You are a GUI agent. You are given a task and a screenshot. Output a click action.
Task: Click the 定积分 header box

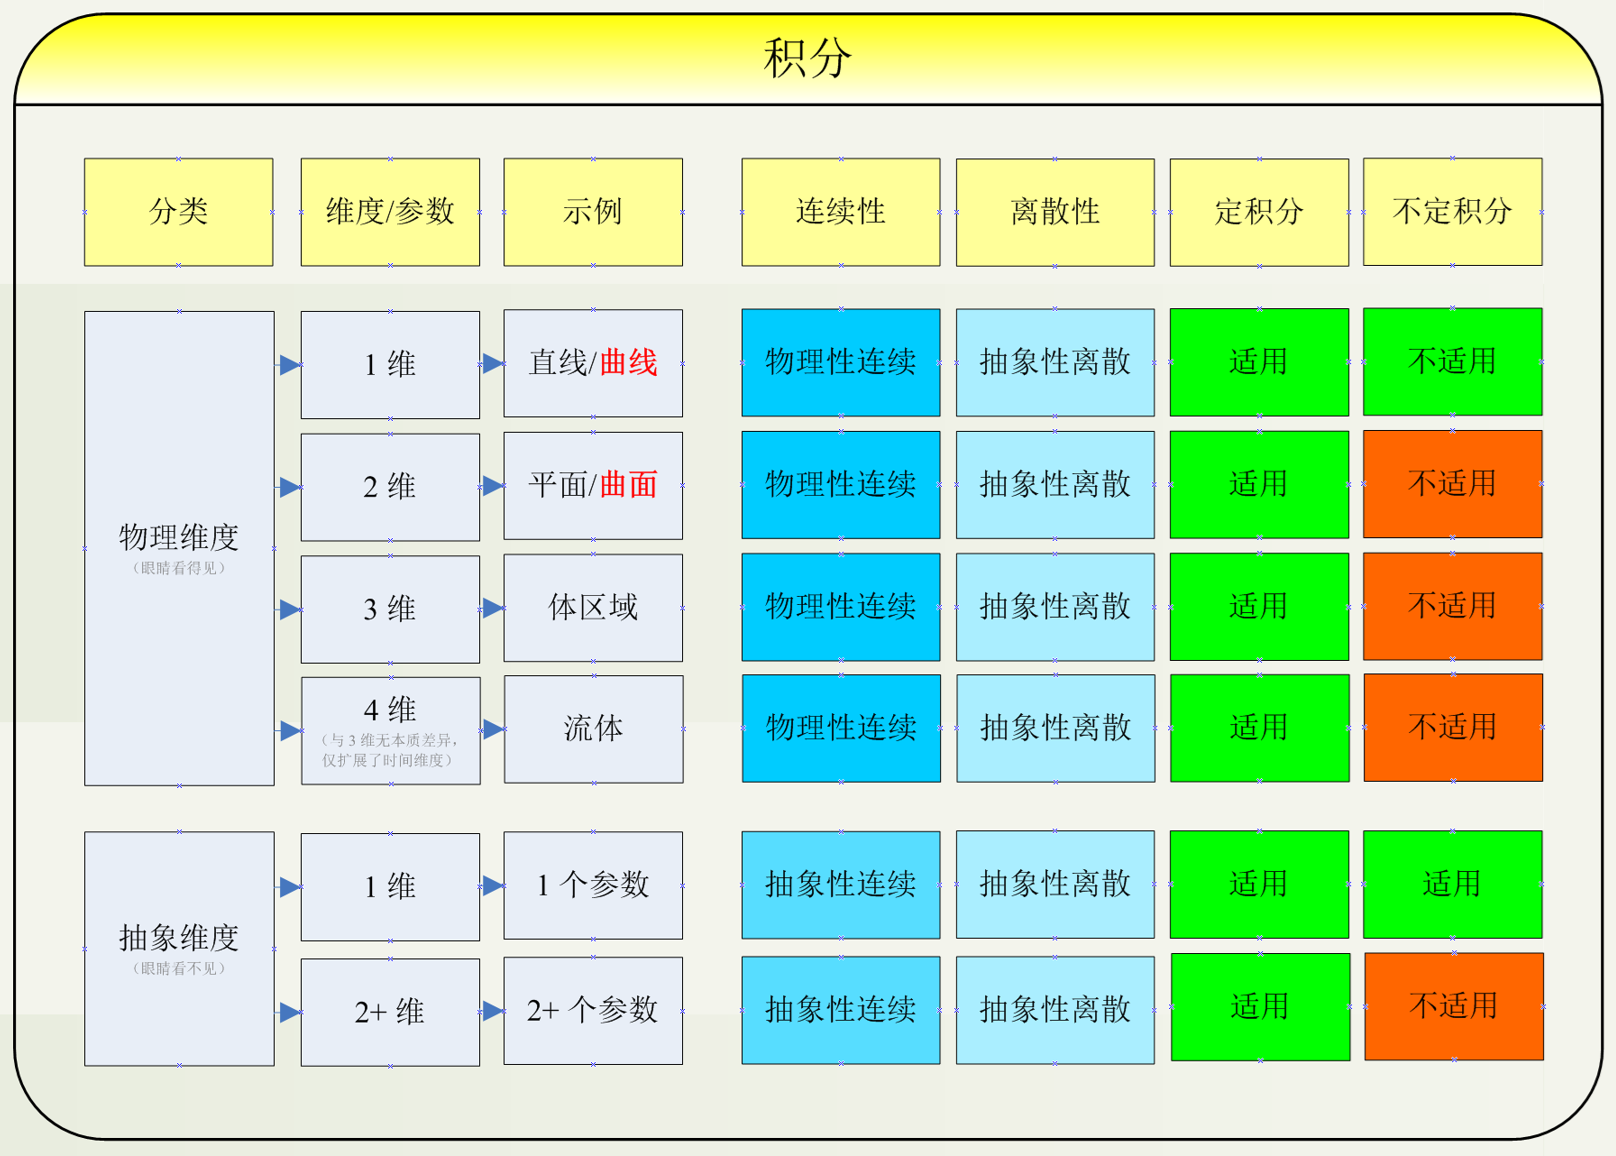point(1259,212)
